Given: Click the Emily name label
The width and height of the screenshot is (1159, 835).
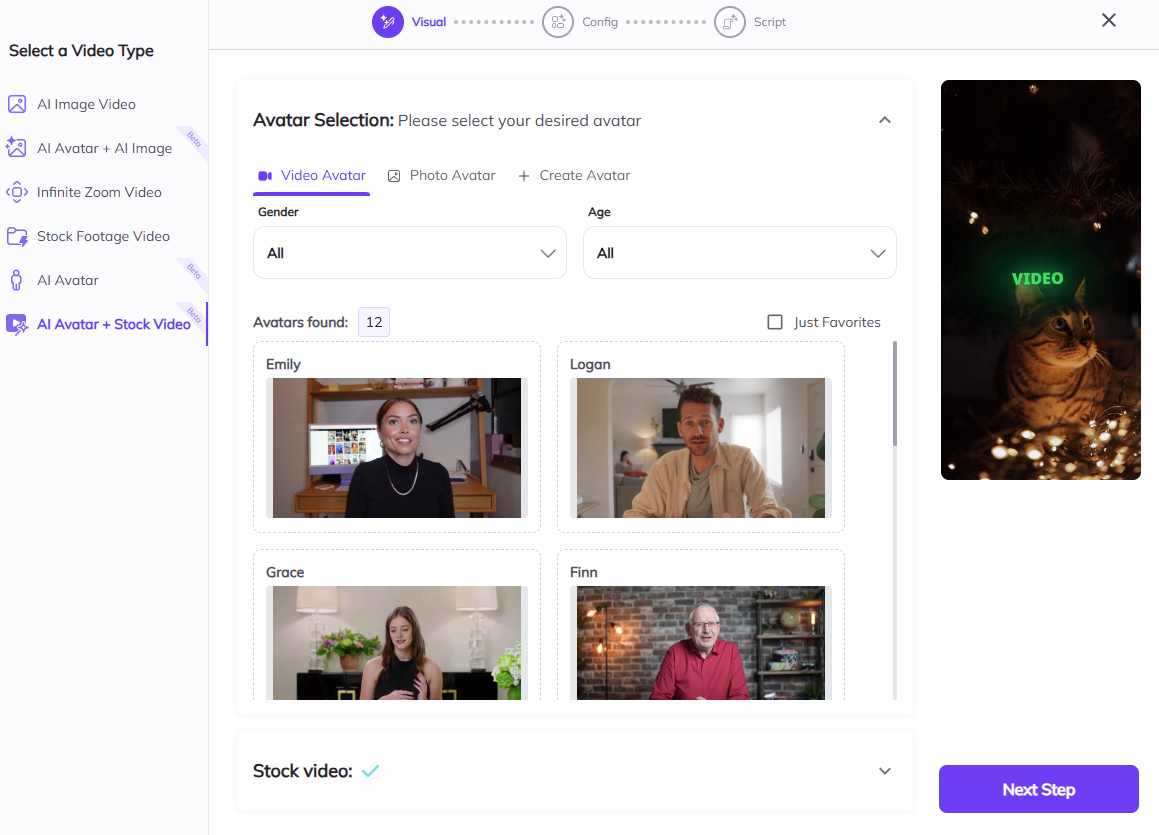Looking at the screenshot, I should (283, 364).
